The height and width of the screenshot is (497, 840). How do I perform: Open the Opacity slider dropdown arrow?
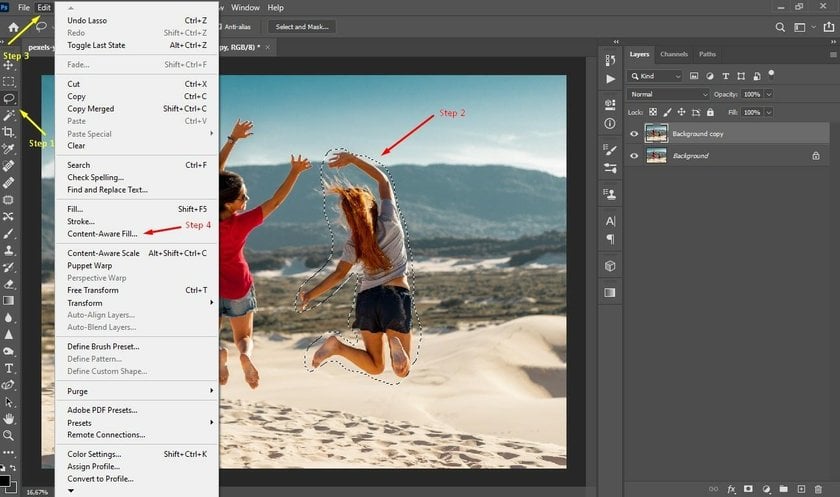769,94
